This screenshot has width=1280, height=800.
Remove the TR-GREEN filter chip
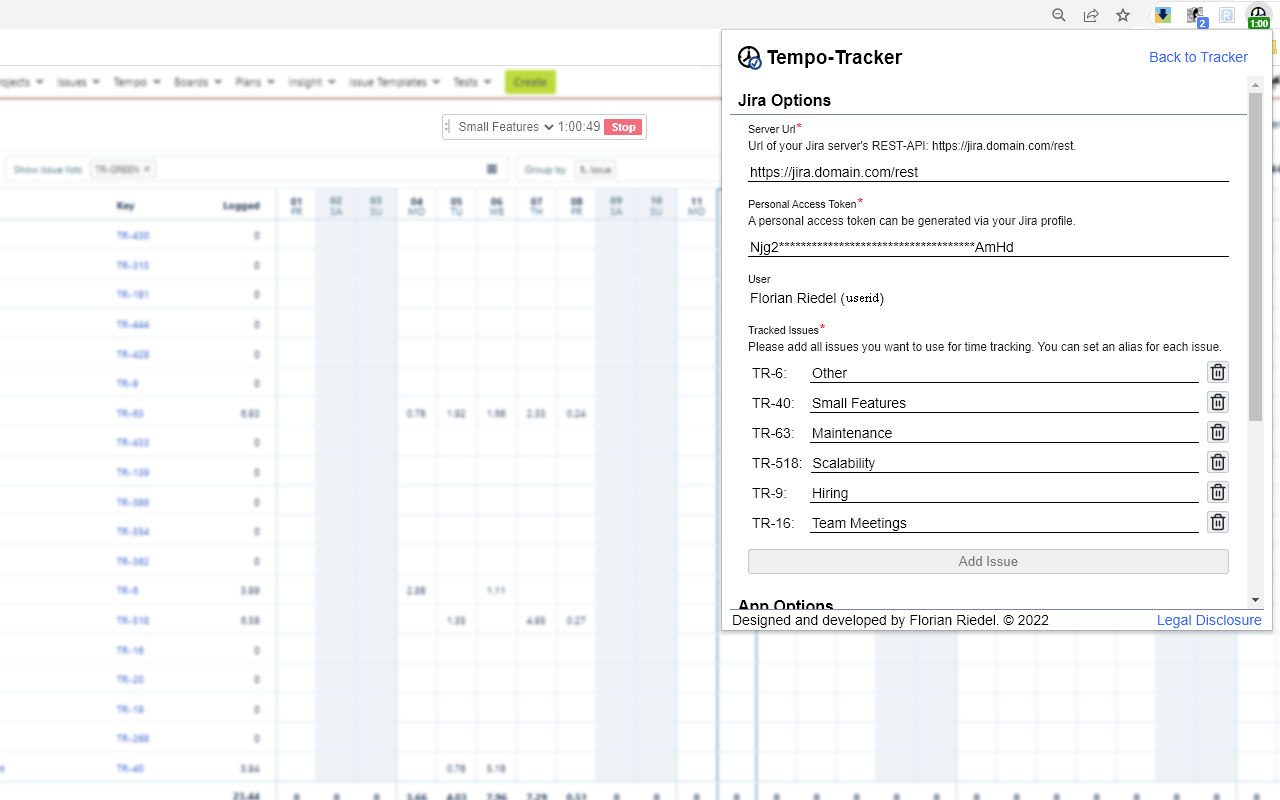coord(147,170)
